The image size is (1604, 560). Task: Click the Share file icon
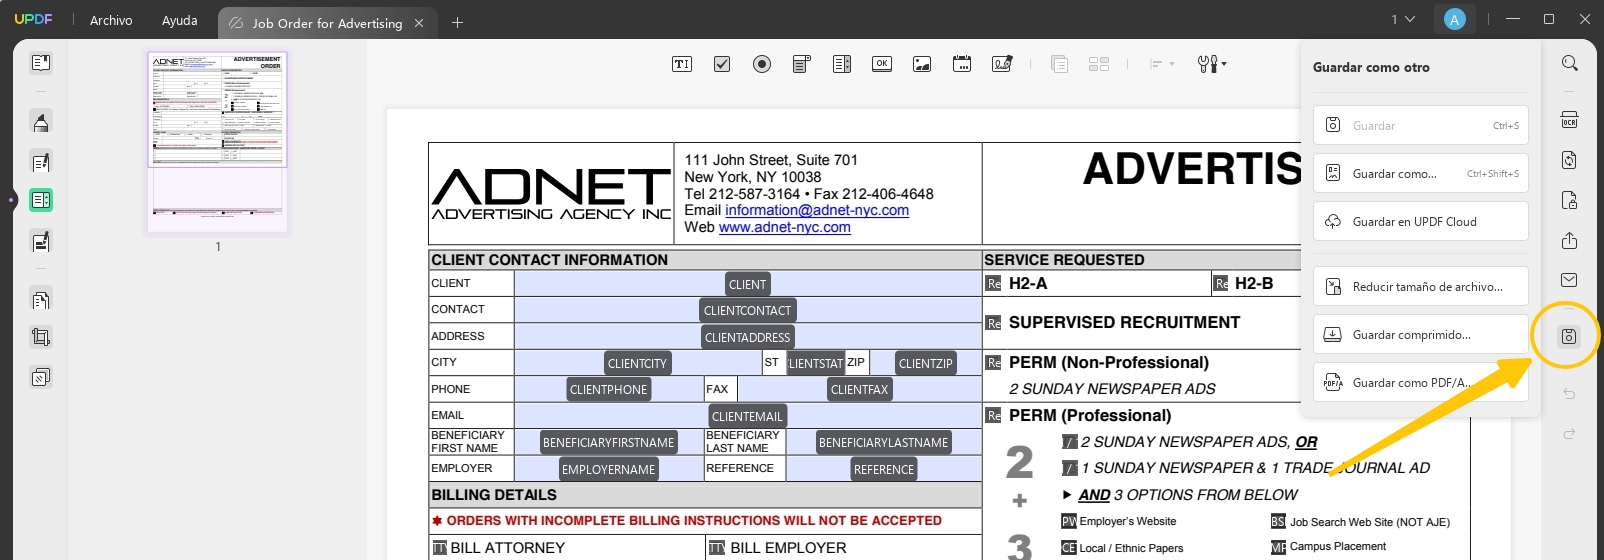tap(1570, 240)
